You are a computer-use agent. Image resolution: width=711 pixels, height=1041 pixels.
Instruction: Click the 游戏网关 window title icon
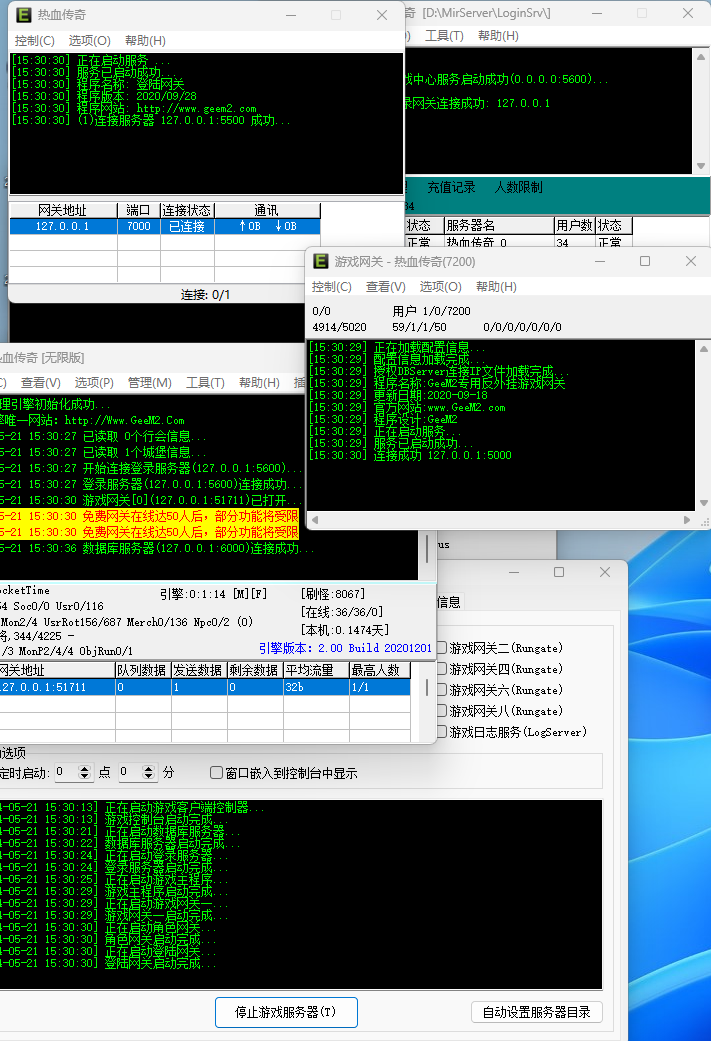[321, 261]
